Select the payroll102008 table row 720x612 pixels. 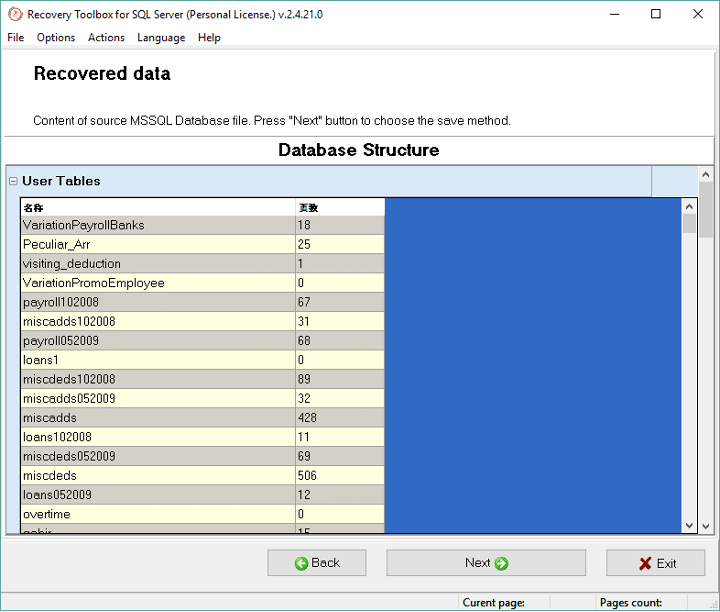202,302
